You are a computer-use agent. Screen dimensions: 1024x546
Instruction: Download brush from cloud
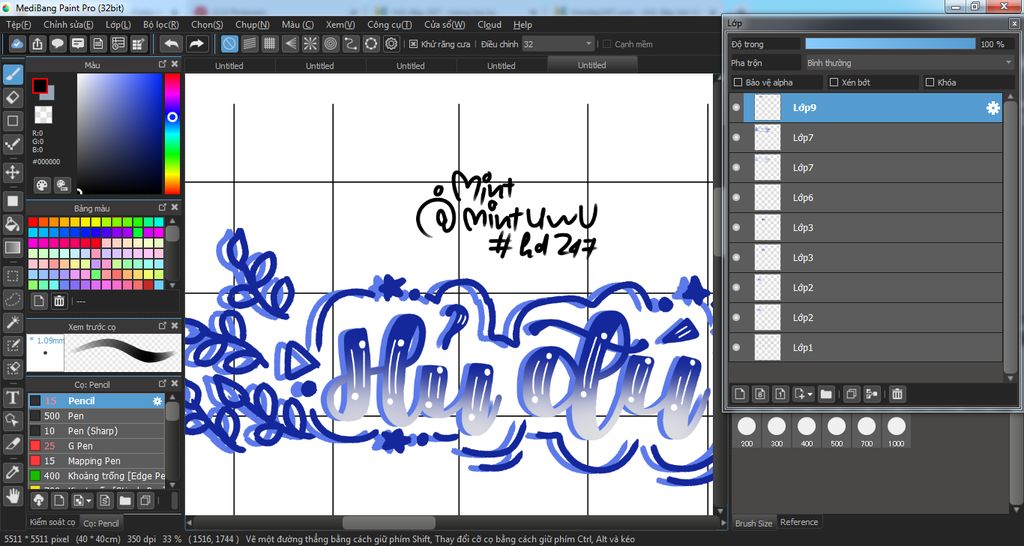39,500
